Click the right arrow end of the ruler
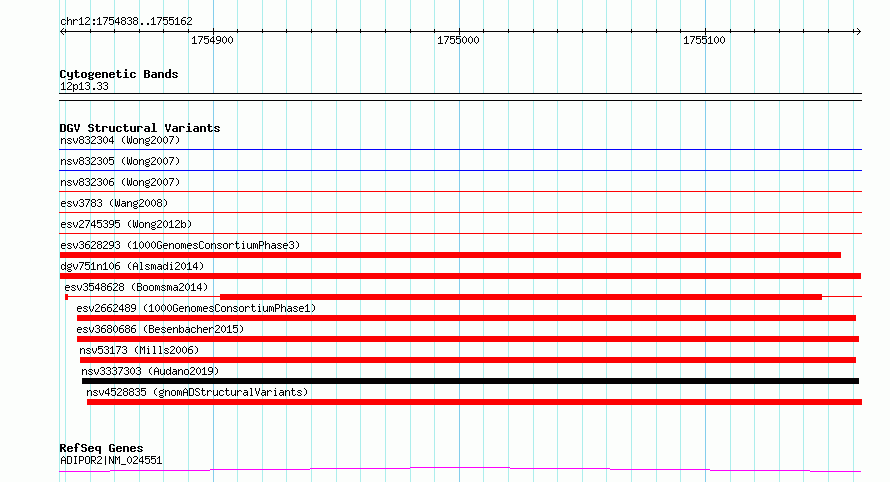Image resolution: width=890 pixels, height=482 pixels. click(x=858, y=32)
